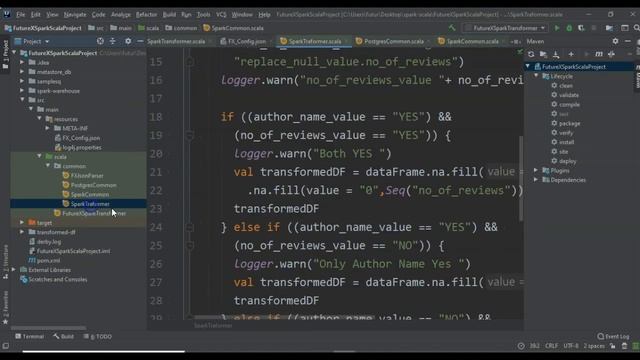Reimport all Maven projects icon

(531, 54)
